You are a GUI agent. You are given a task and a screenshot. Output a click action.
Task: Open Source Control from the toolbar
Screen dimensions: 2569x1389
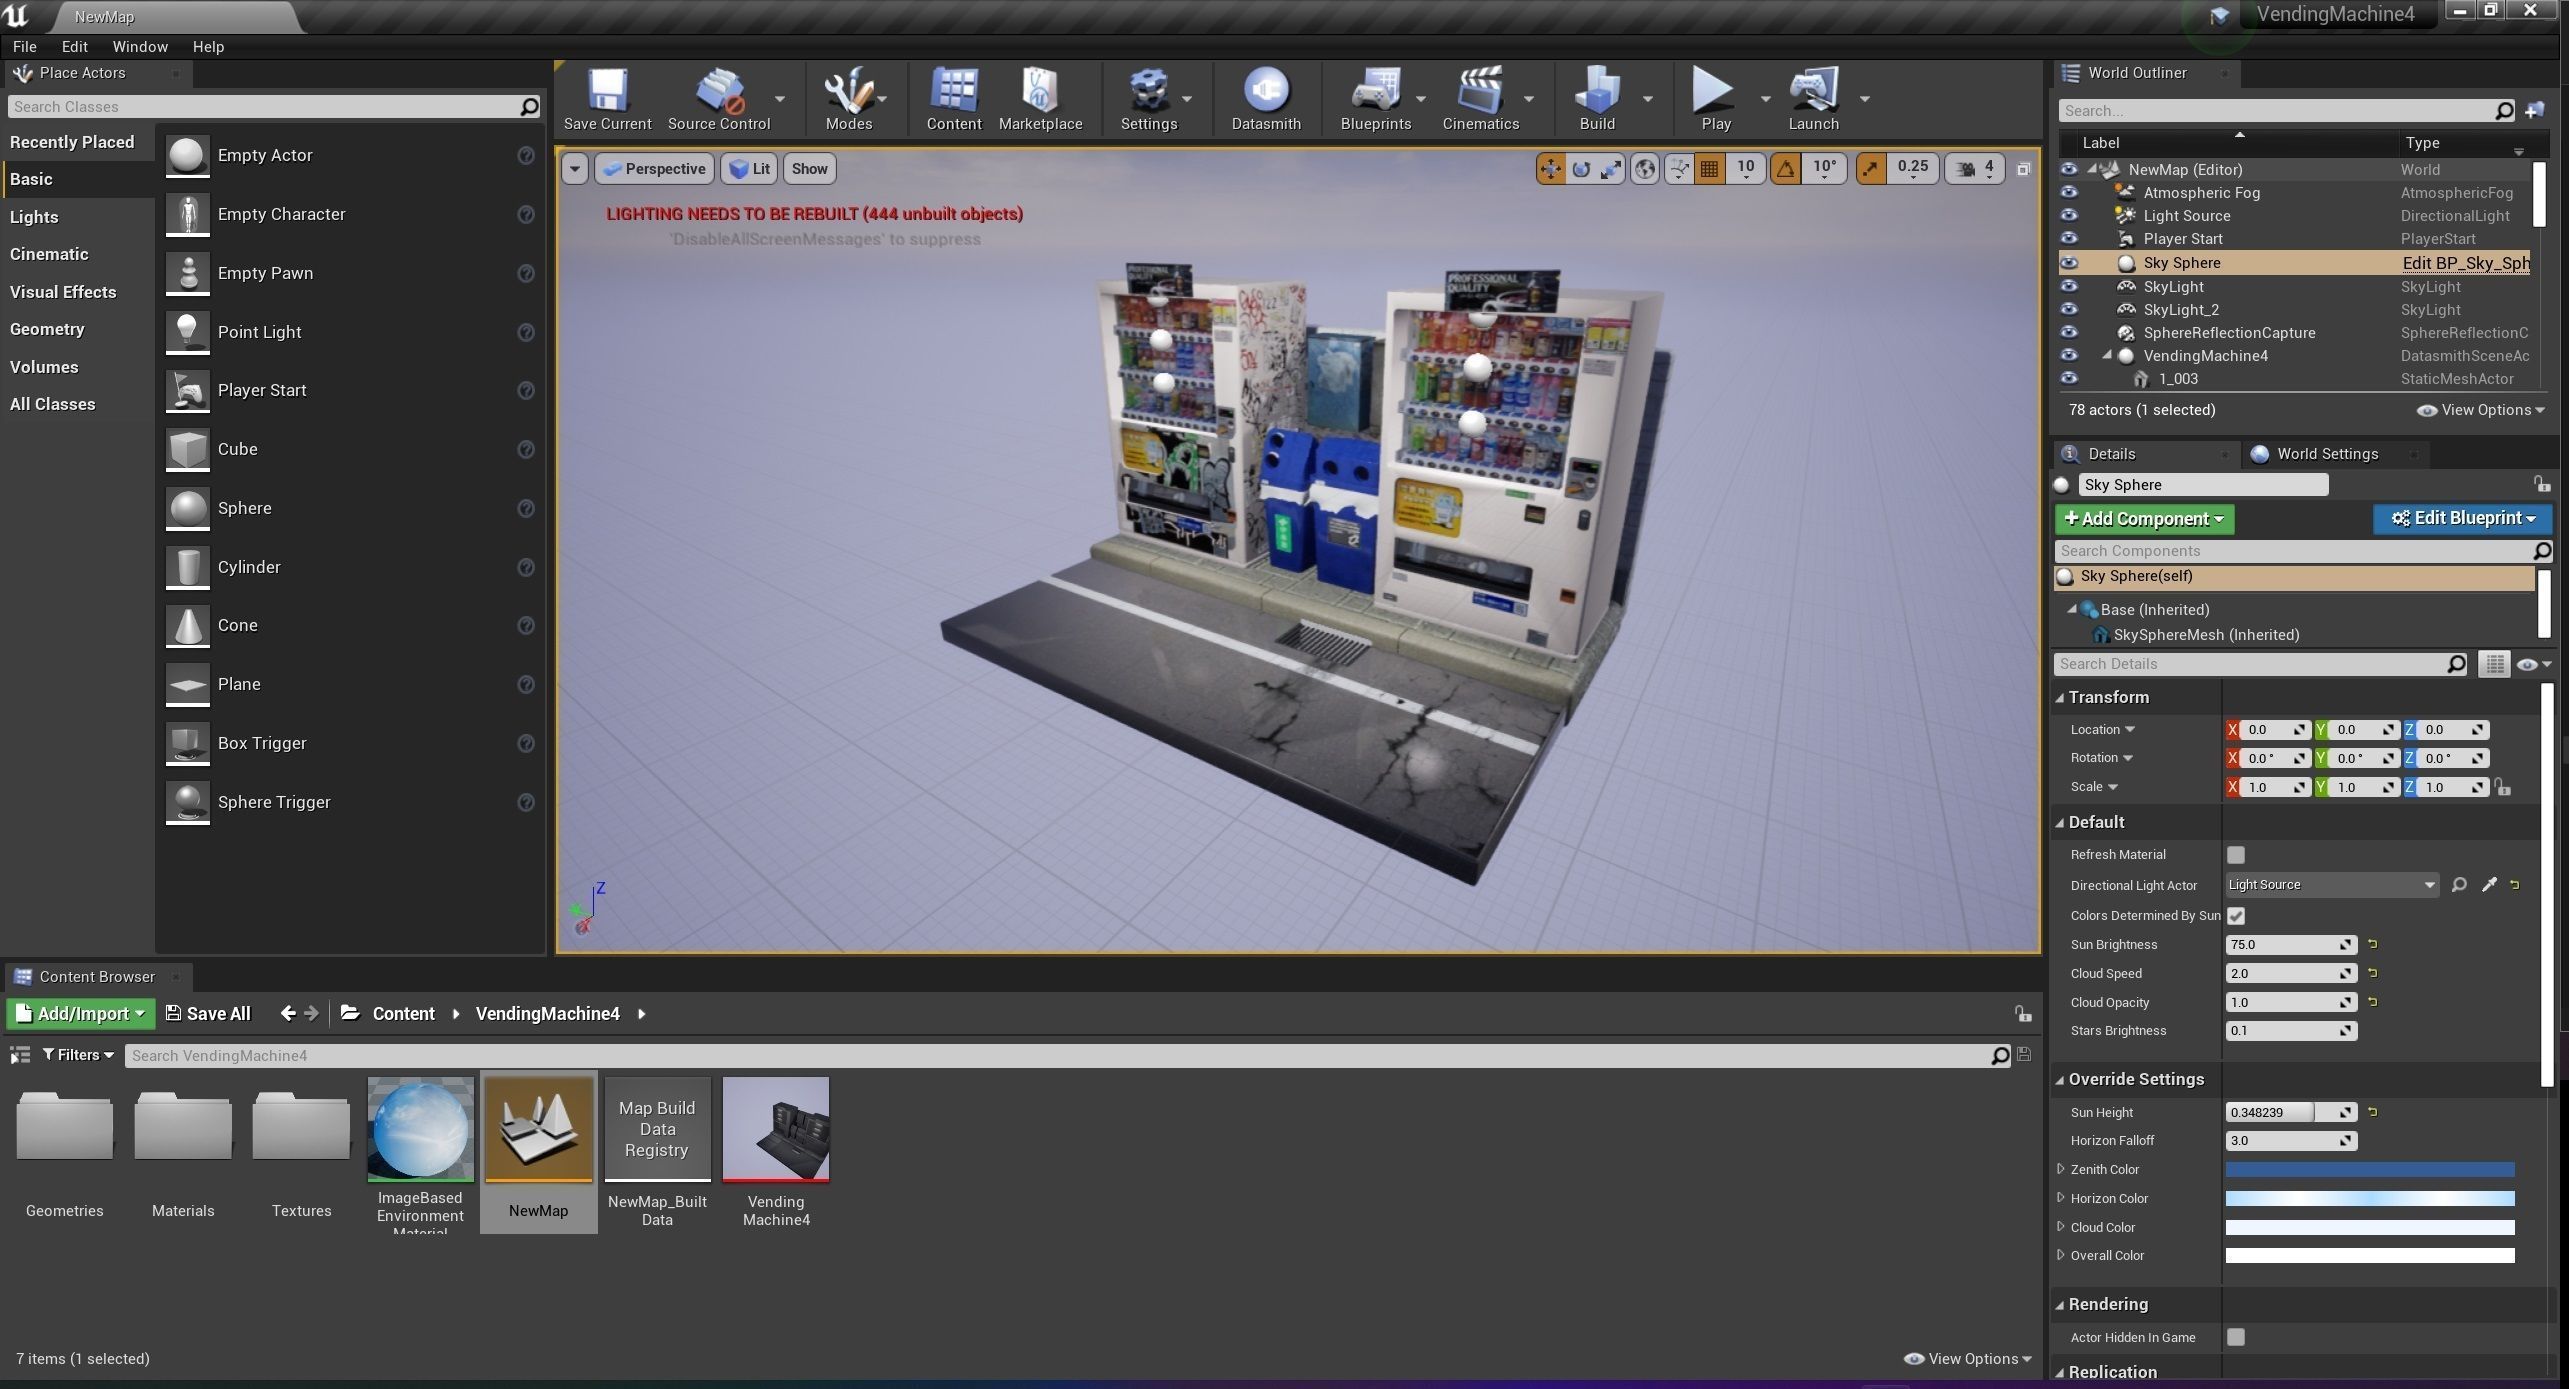[x=719, y=99]
